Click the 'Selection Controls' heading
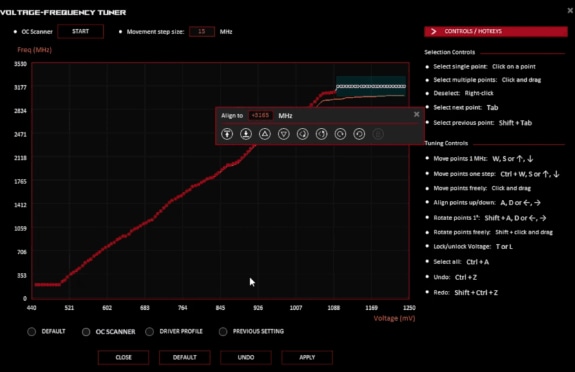The height and width of the screenshot is (372, 575). tap(450, 52)
